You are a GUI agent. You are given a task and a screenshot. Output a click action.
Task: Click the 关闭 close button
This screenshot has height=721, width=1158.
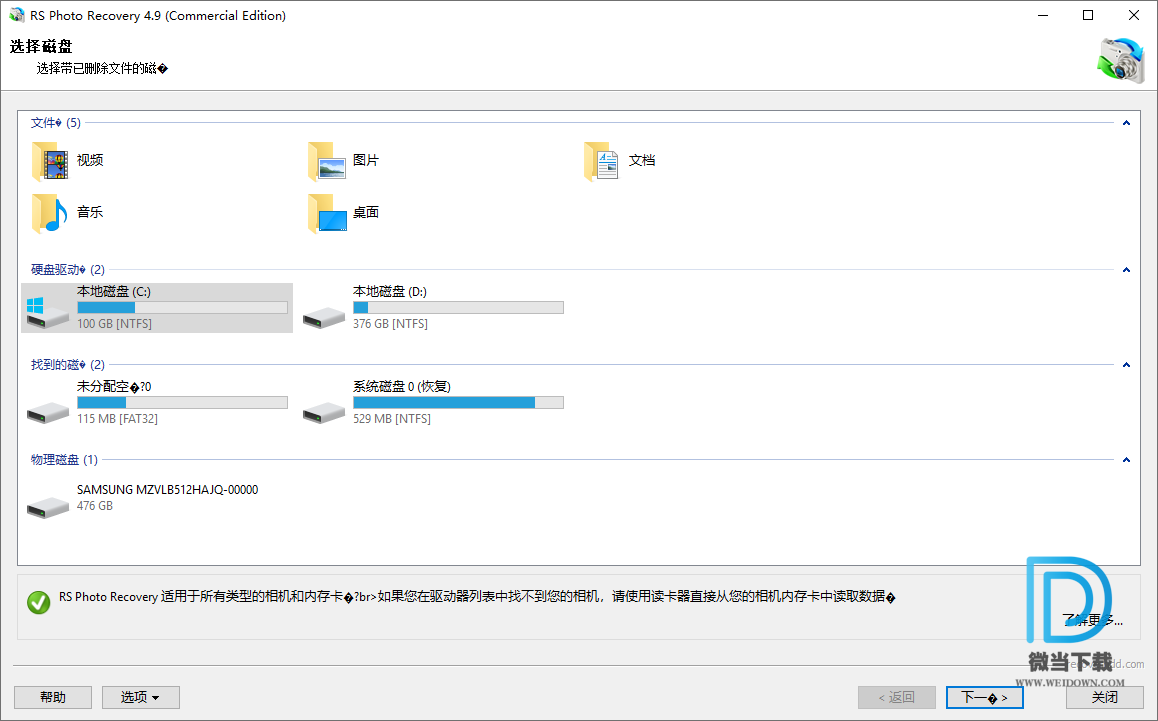click(1105, 697)
